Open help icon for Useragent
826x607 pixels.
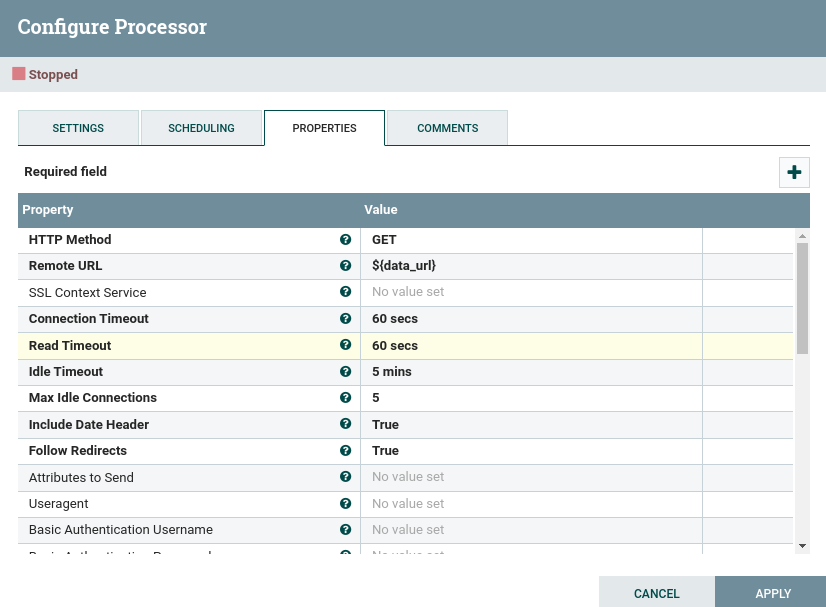pos(346,503)
